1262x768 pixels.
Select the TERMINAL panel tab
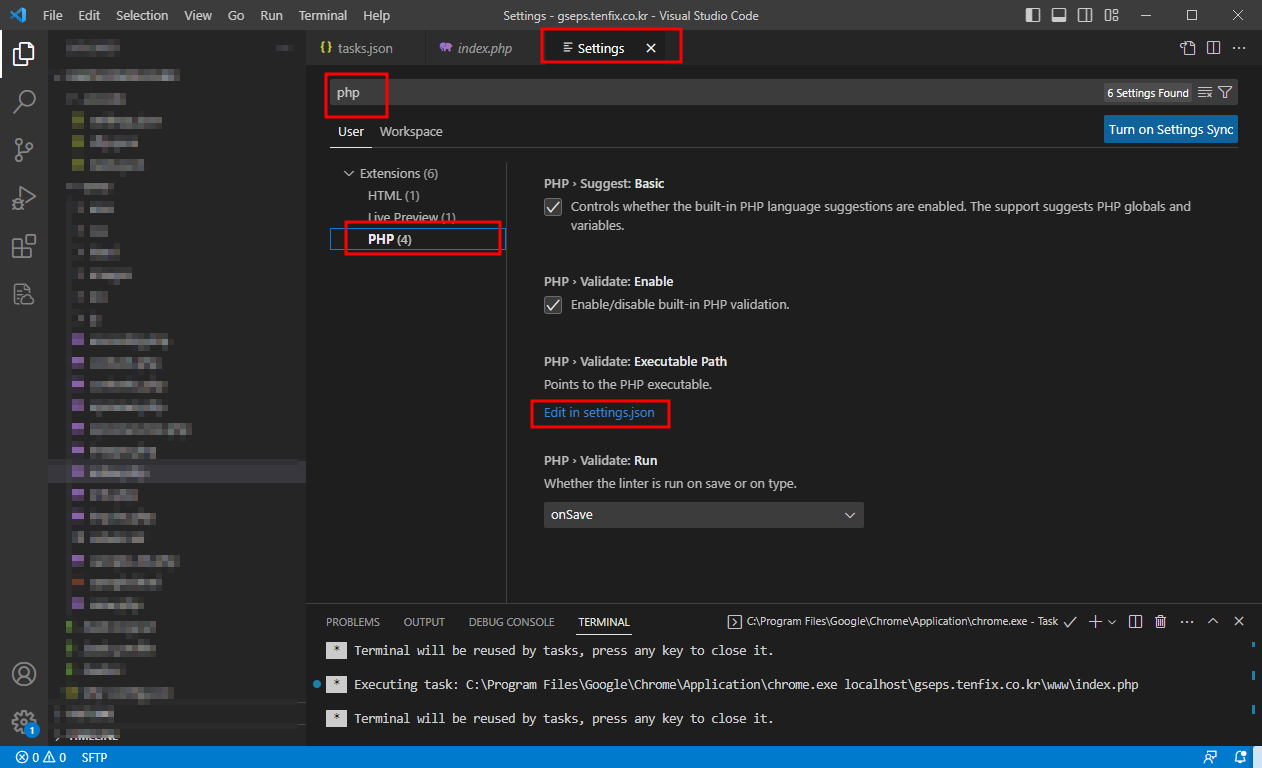[x=604, y=622]
